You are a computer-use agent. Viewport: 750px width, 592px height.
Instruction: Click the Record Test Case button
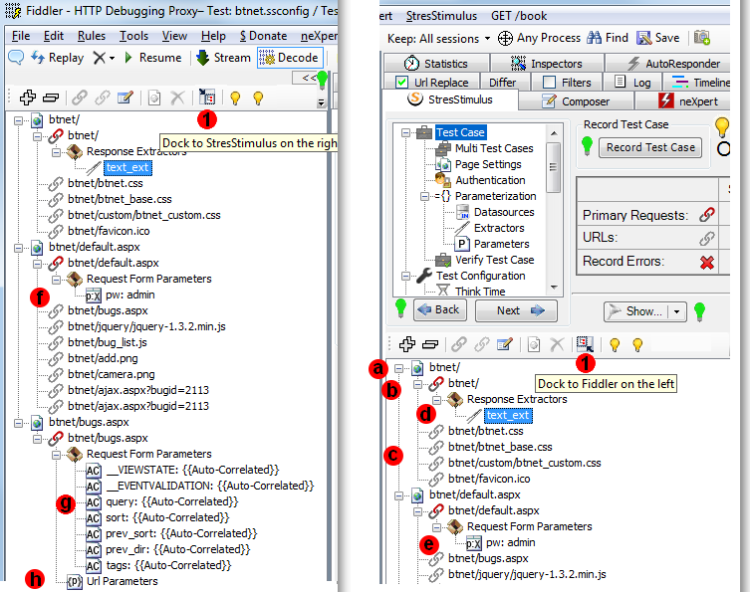(651, 148)
